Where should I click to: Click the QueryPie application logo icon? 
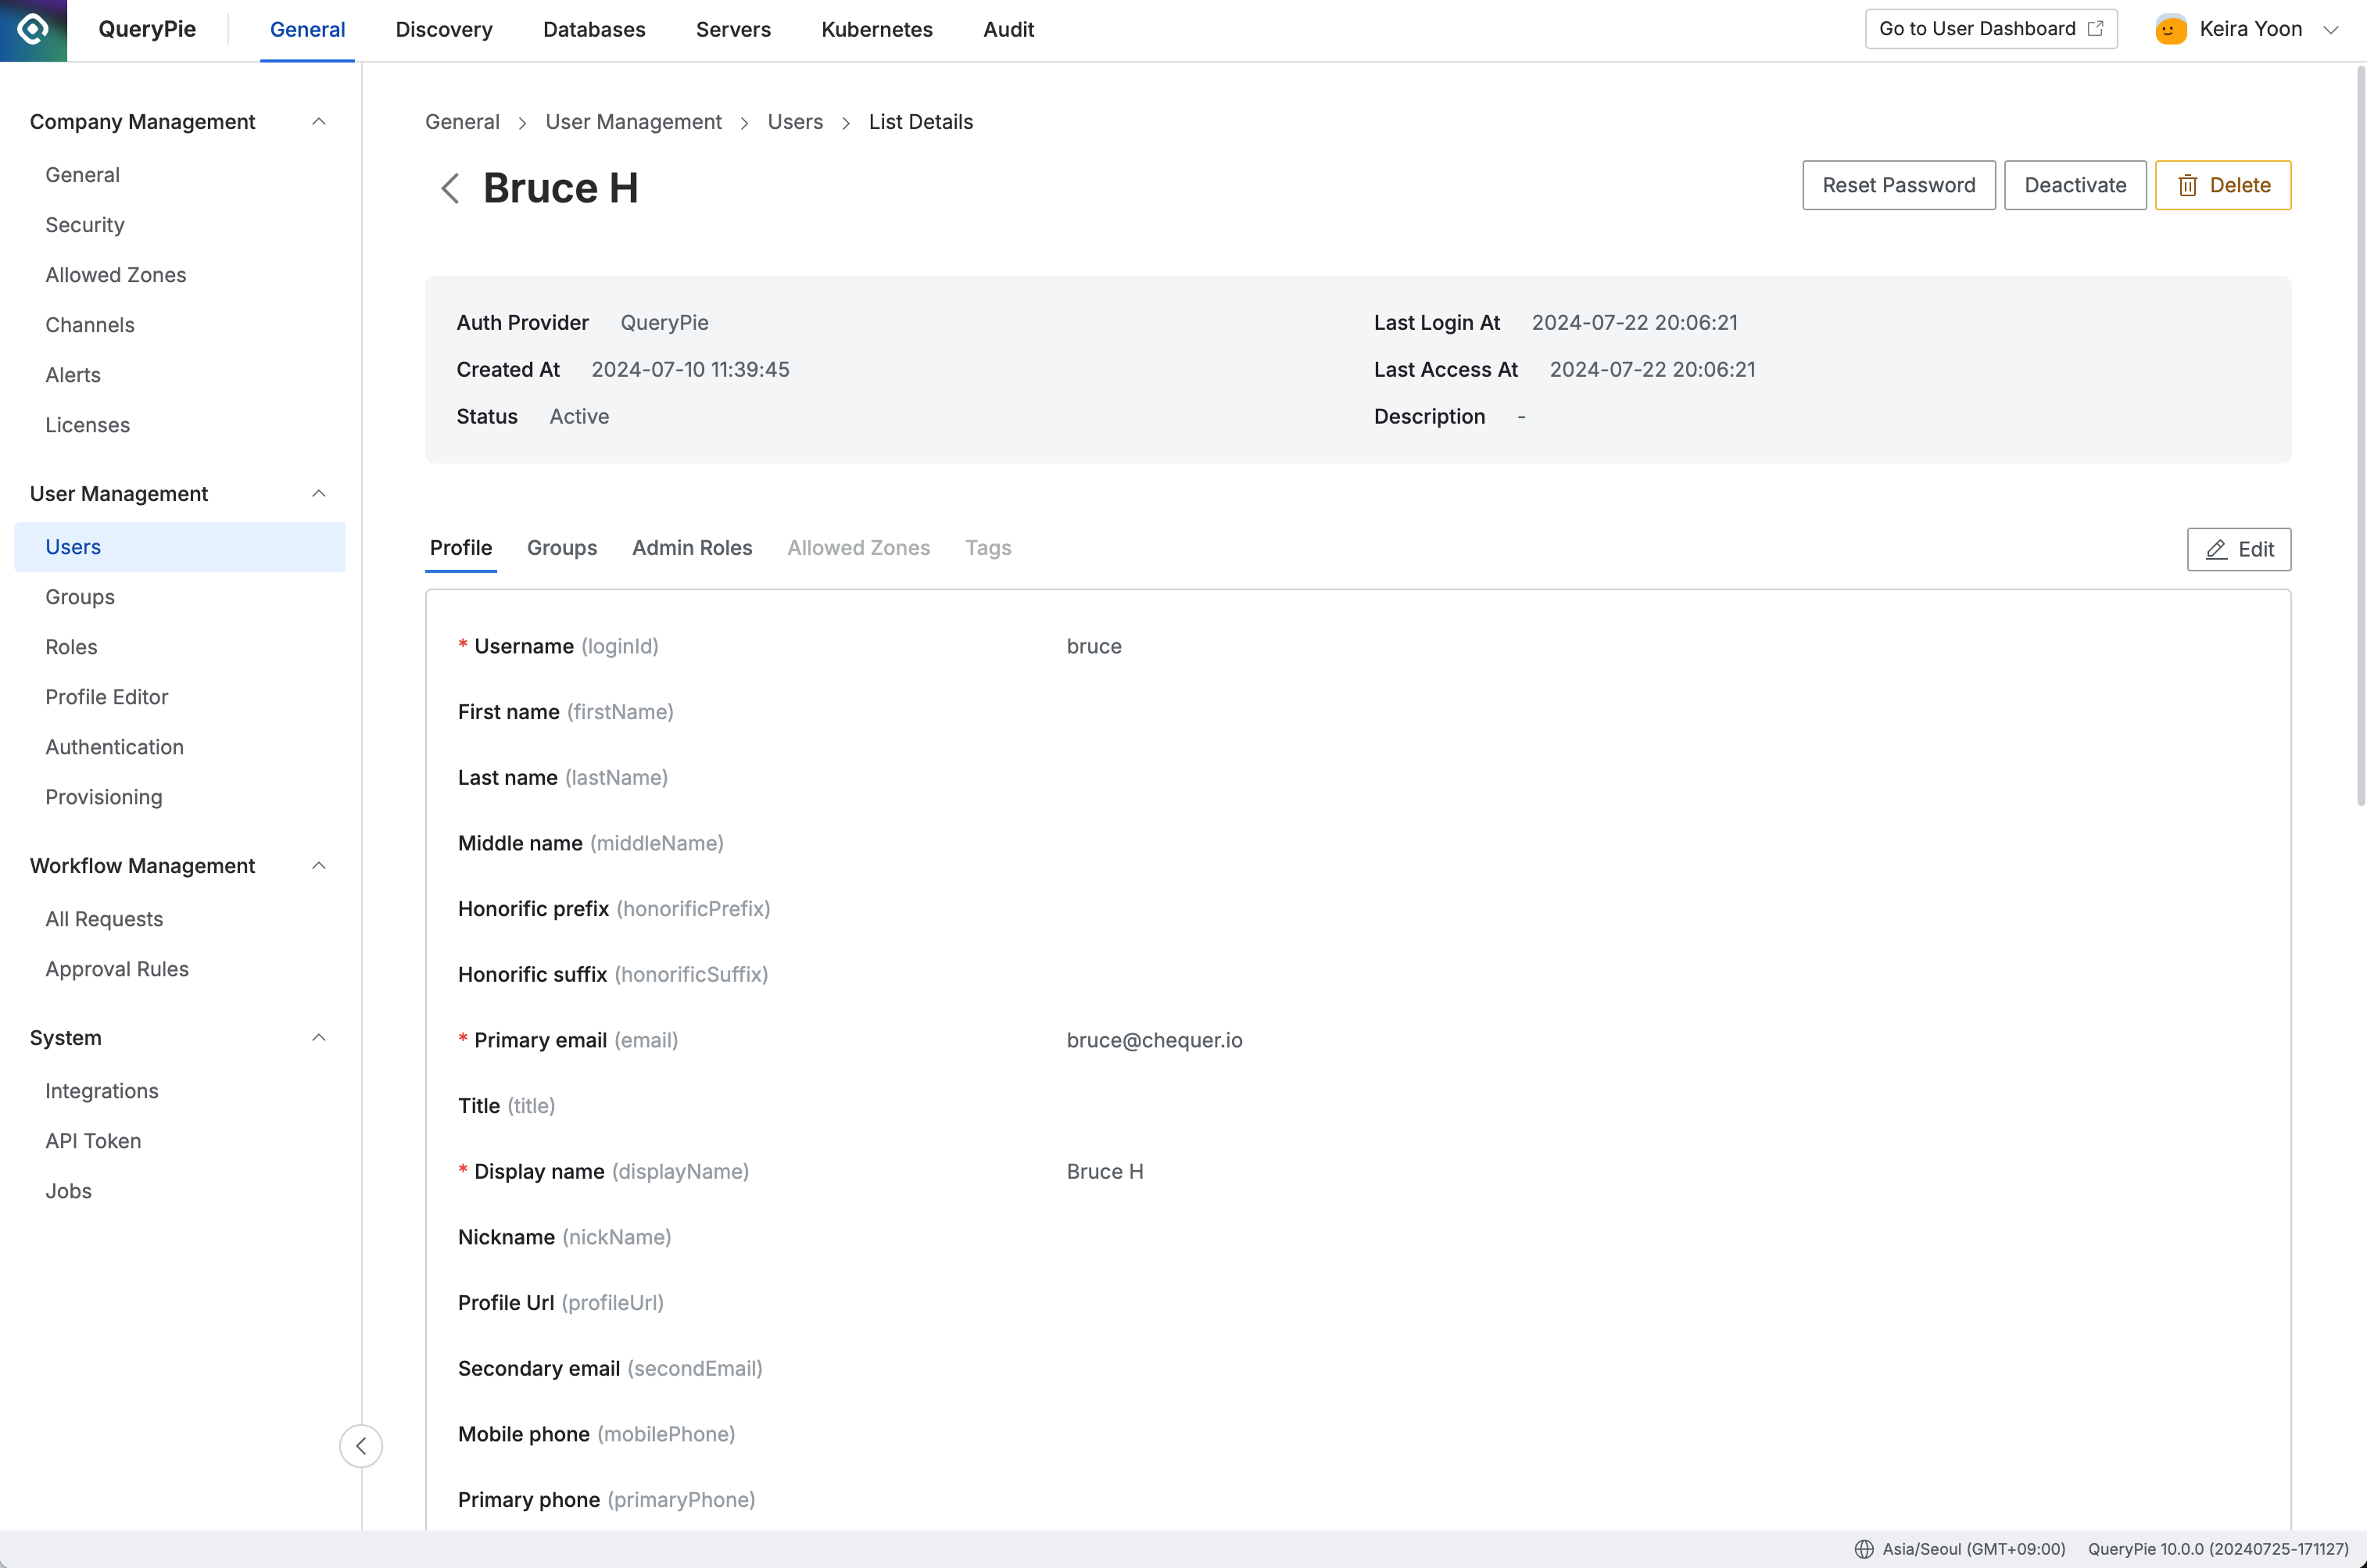click(x=31, y=30)
